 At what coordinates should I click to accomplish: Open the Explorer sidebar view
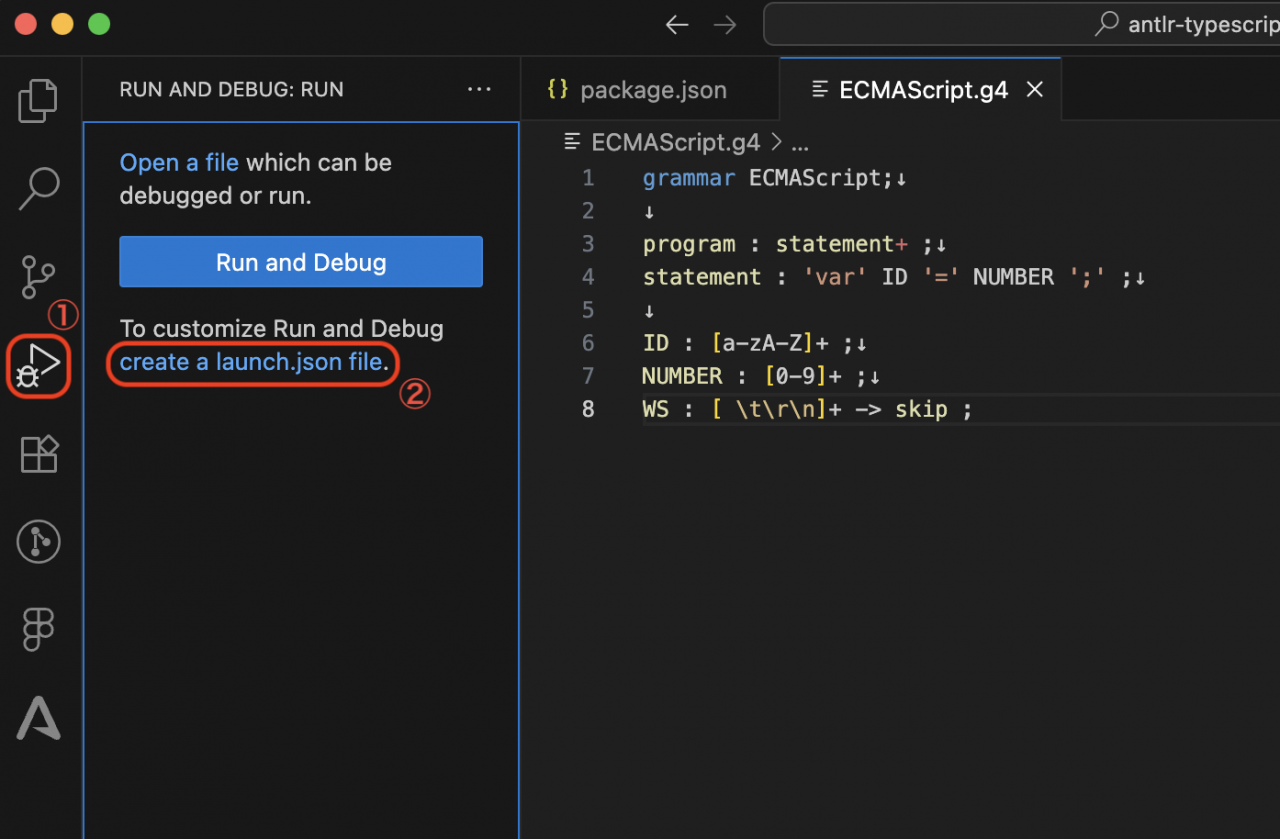tap(38, 99)
